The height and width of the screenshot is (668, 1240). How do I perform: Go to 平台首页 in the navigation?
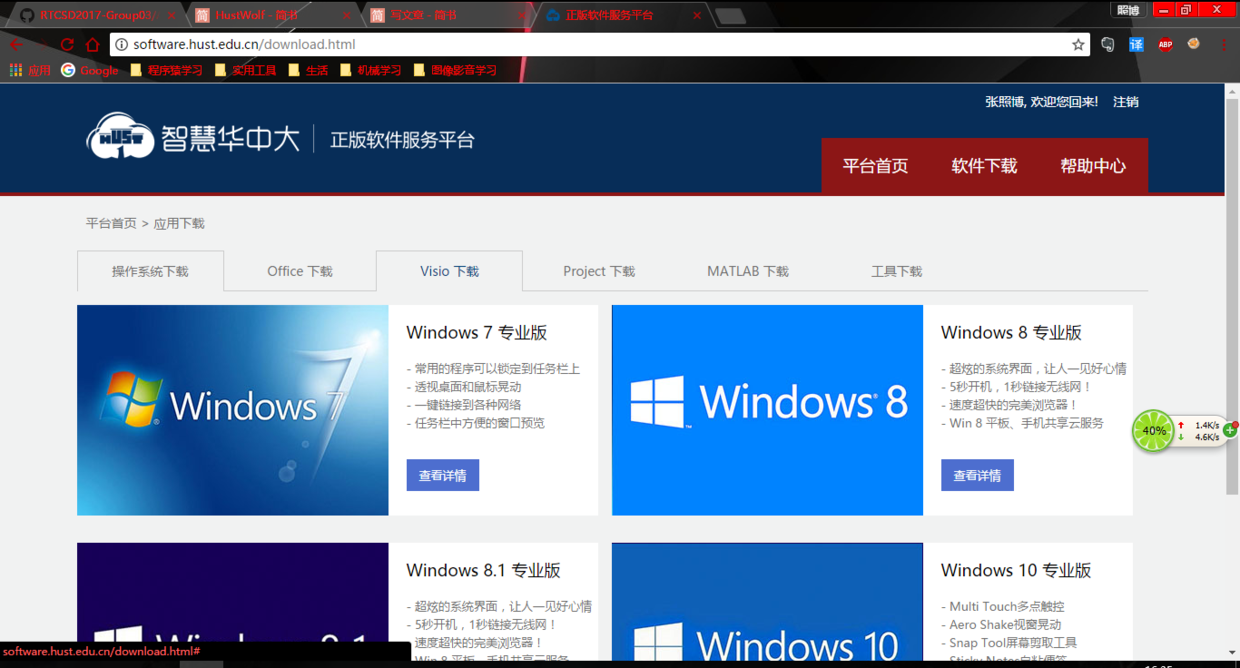pos(875,166)
